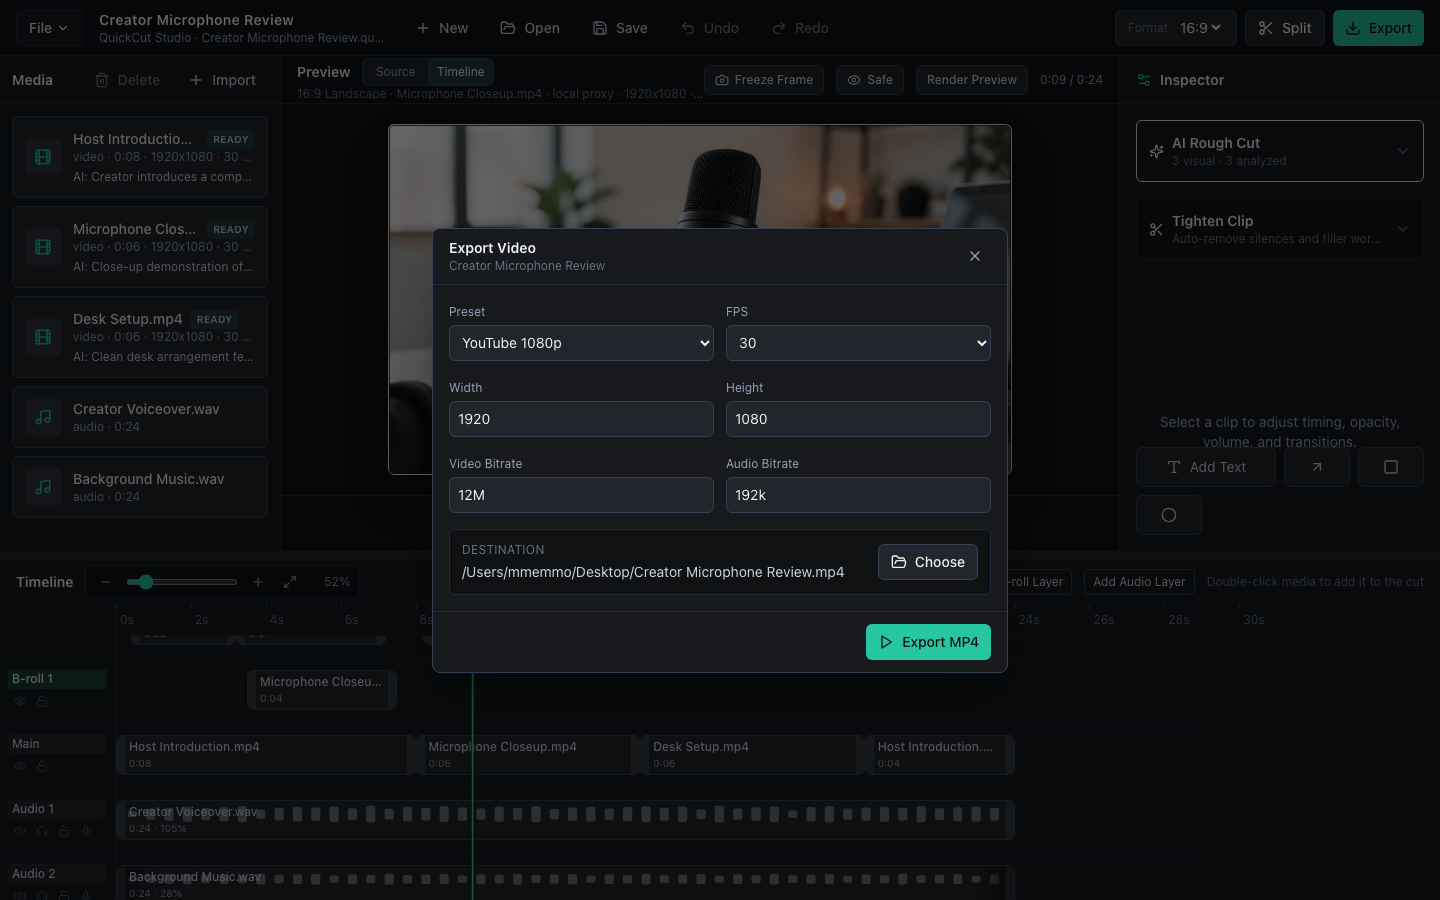
Task: Mute the Audio 1 track speaker
Action: pyautogui.click(x=20, y=831)
